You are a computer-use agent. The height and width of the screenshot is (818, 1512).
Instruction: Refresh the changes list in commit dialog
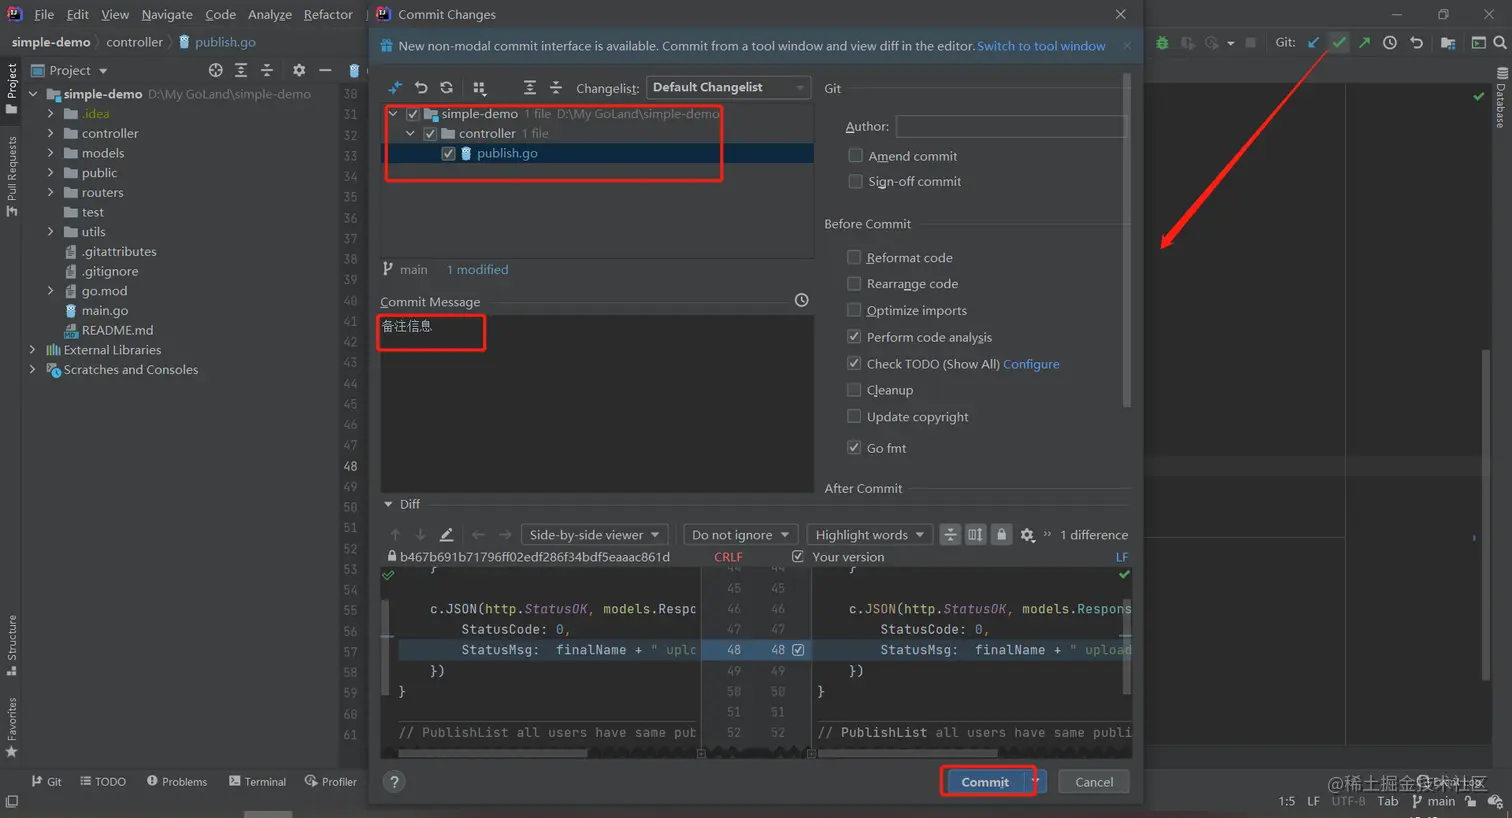click(x=447, y=88)
